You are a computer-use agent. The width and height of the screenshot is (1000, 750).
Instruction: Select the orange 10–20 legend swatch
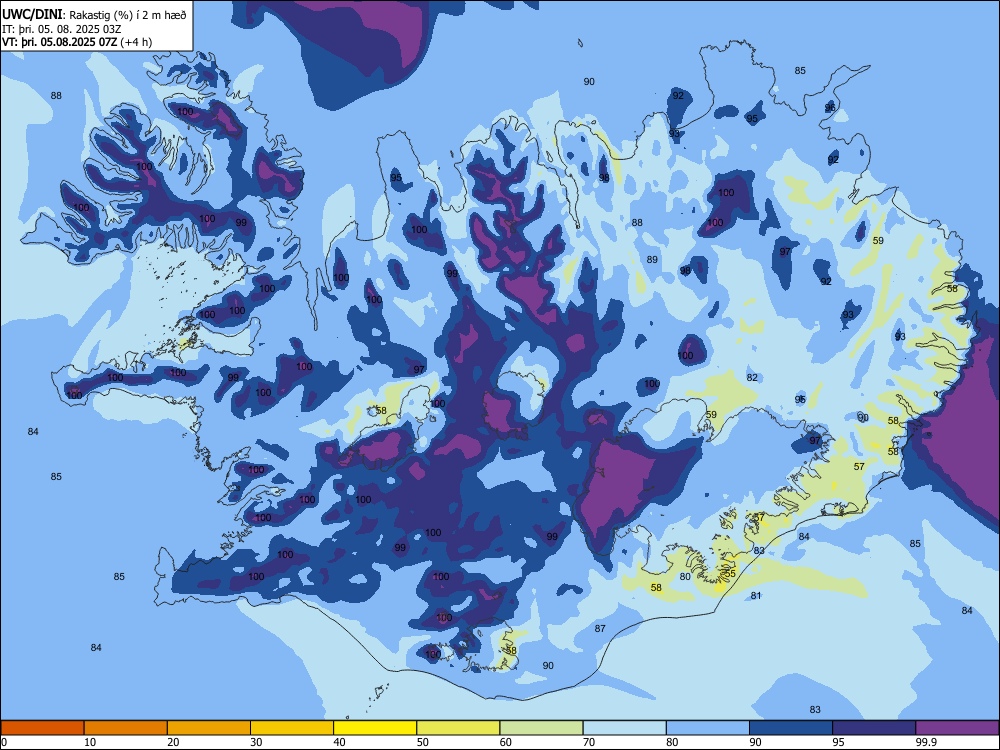click(x=126, y=728)
